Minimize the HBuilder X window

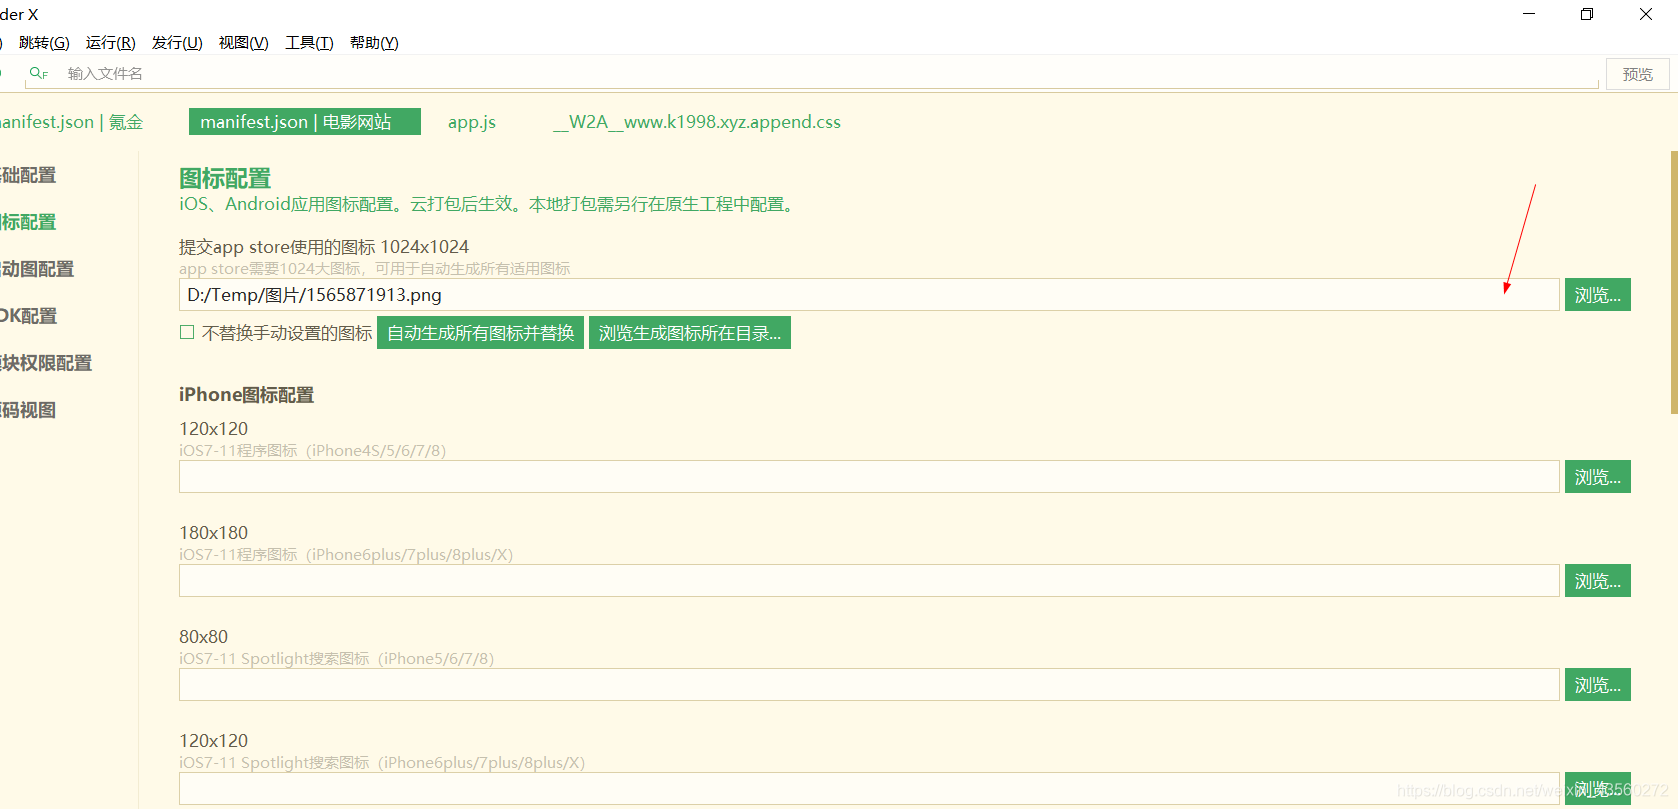click(1529, 14)
